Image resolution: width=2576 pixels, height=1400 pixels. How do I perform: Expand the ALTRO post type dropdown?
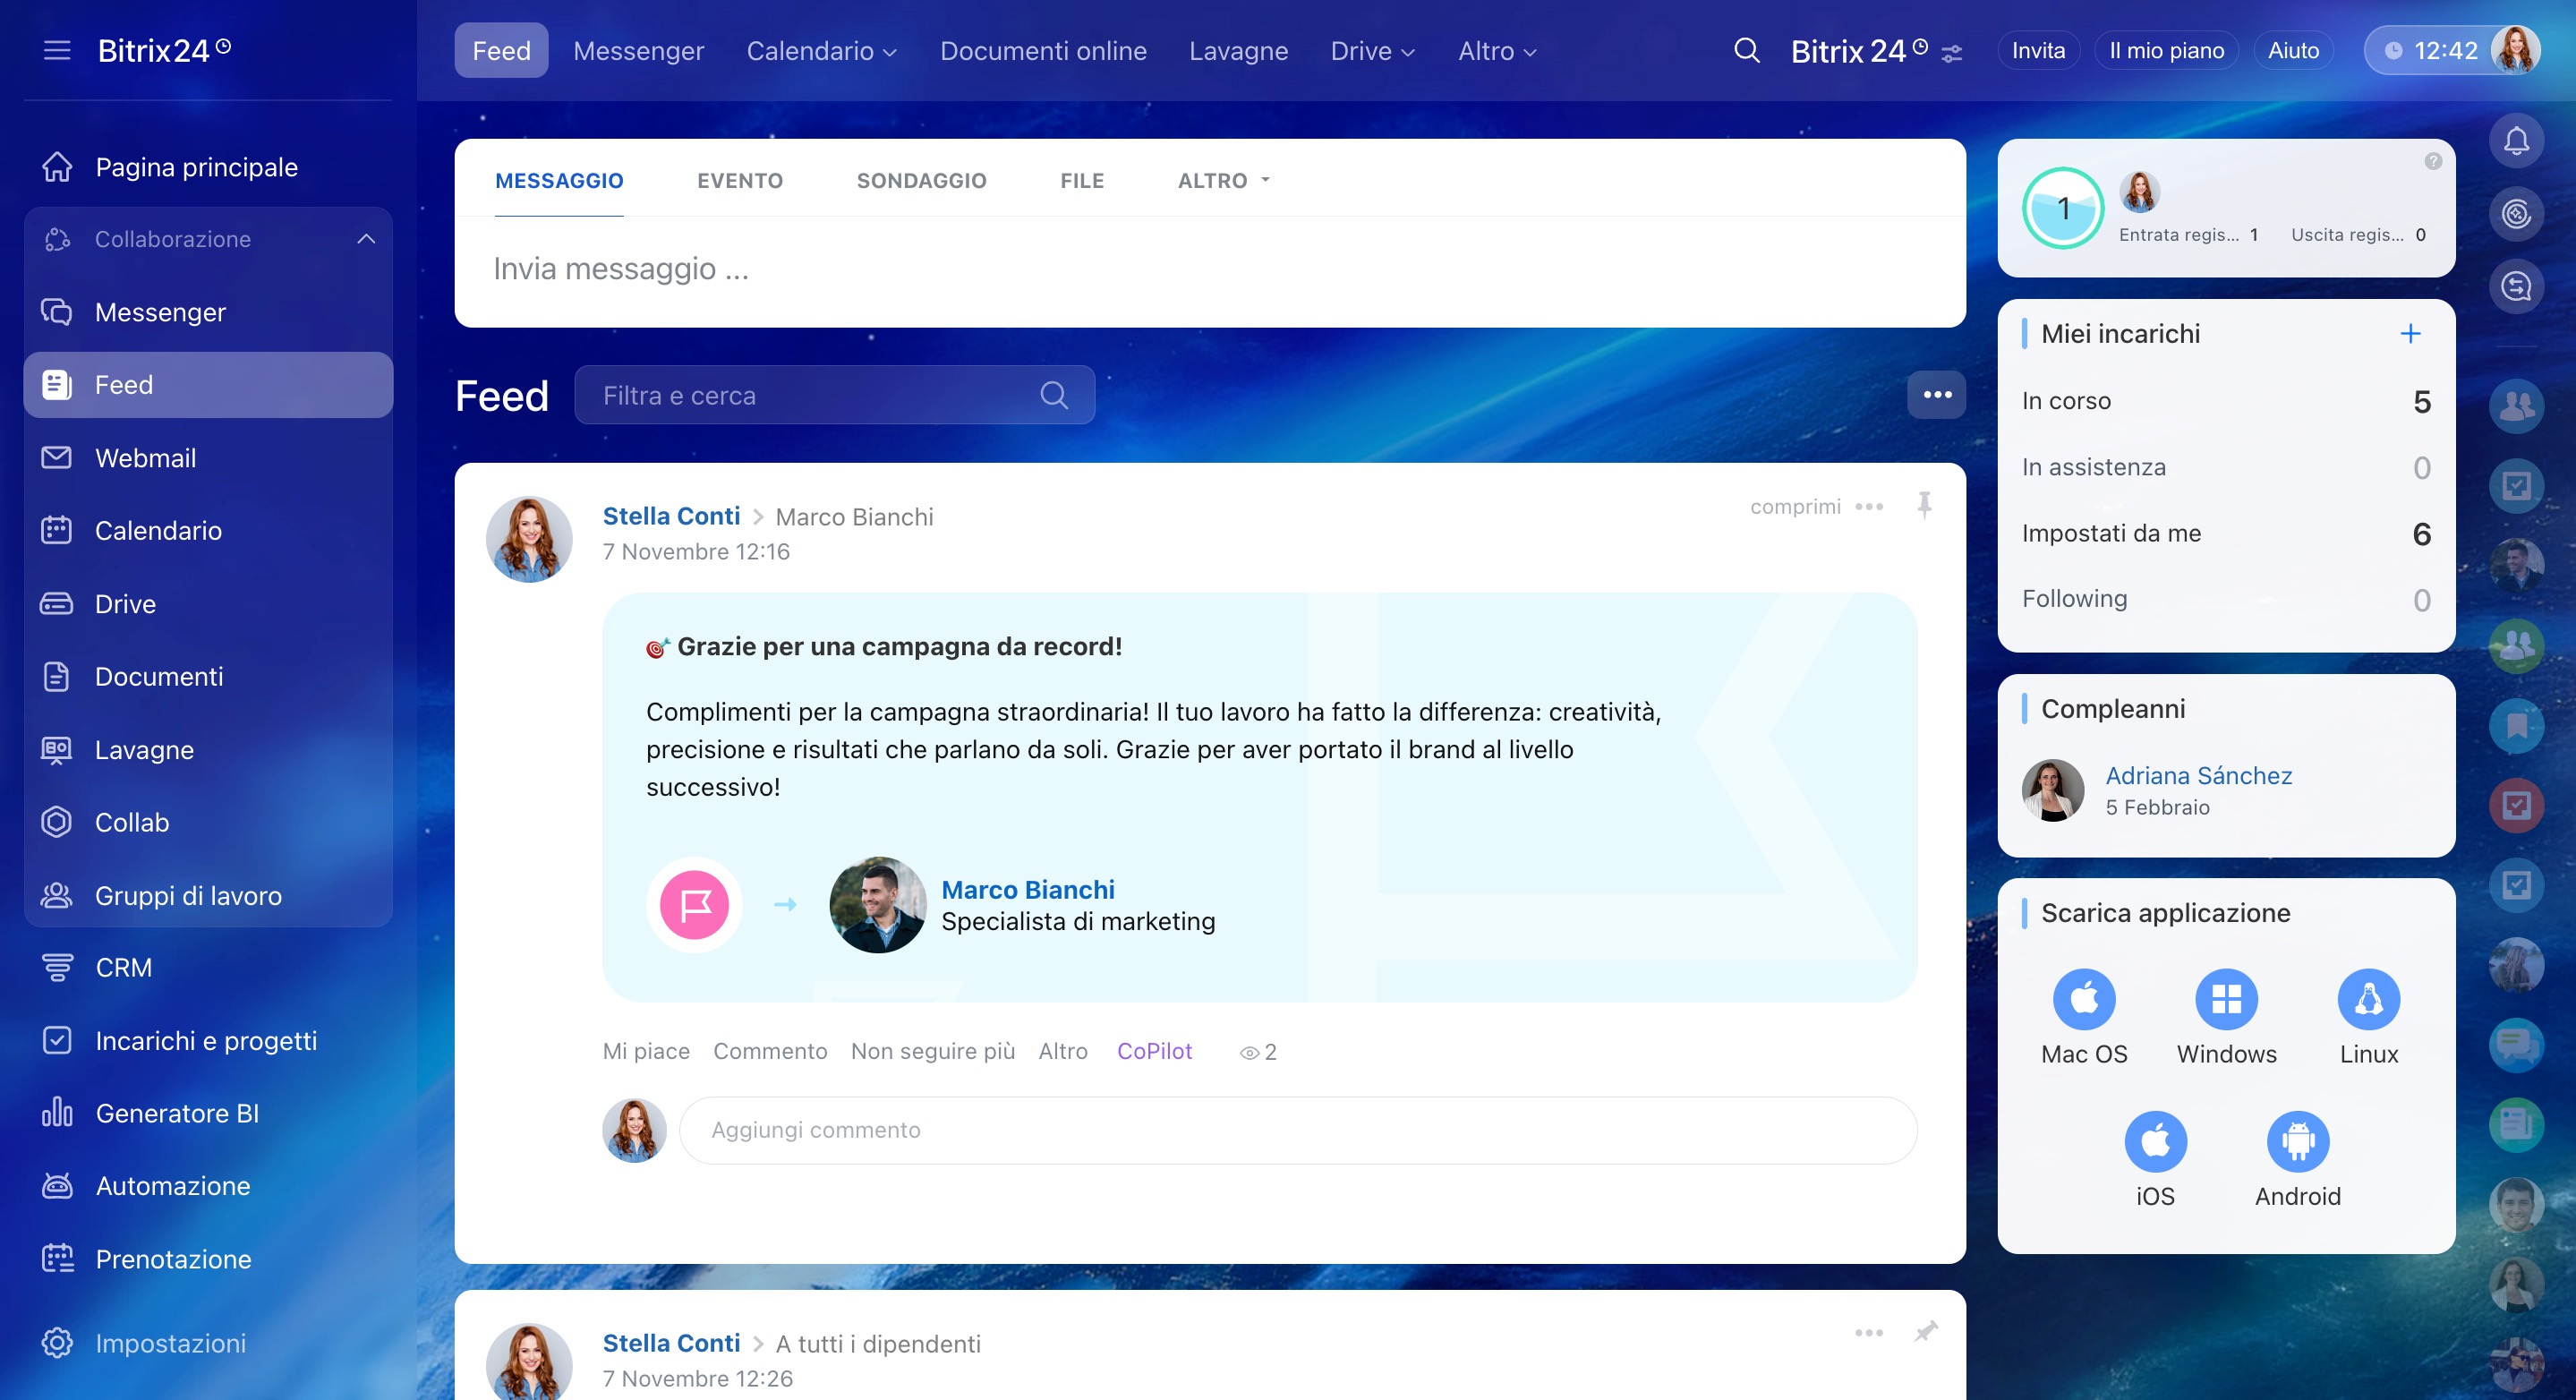pos(1223,181)
